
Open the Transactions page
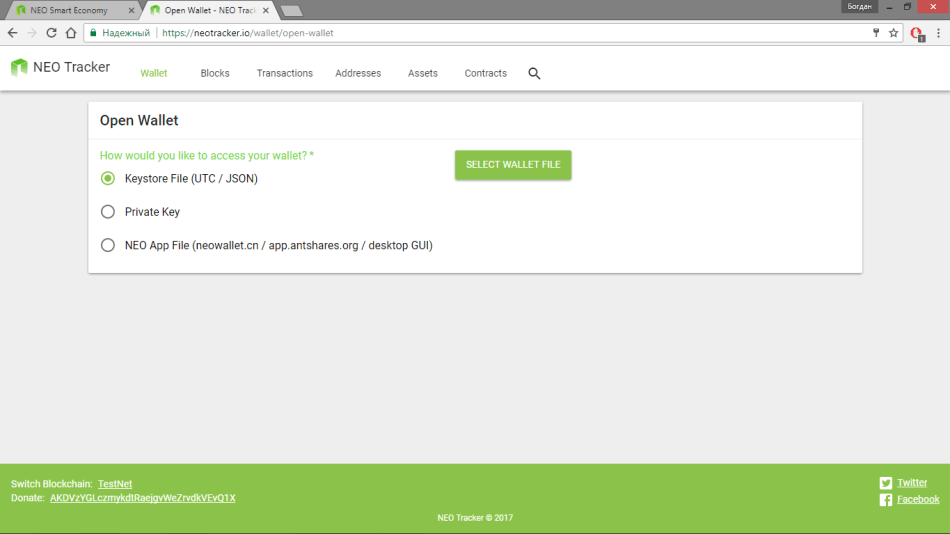point(285,73)
